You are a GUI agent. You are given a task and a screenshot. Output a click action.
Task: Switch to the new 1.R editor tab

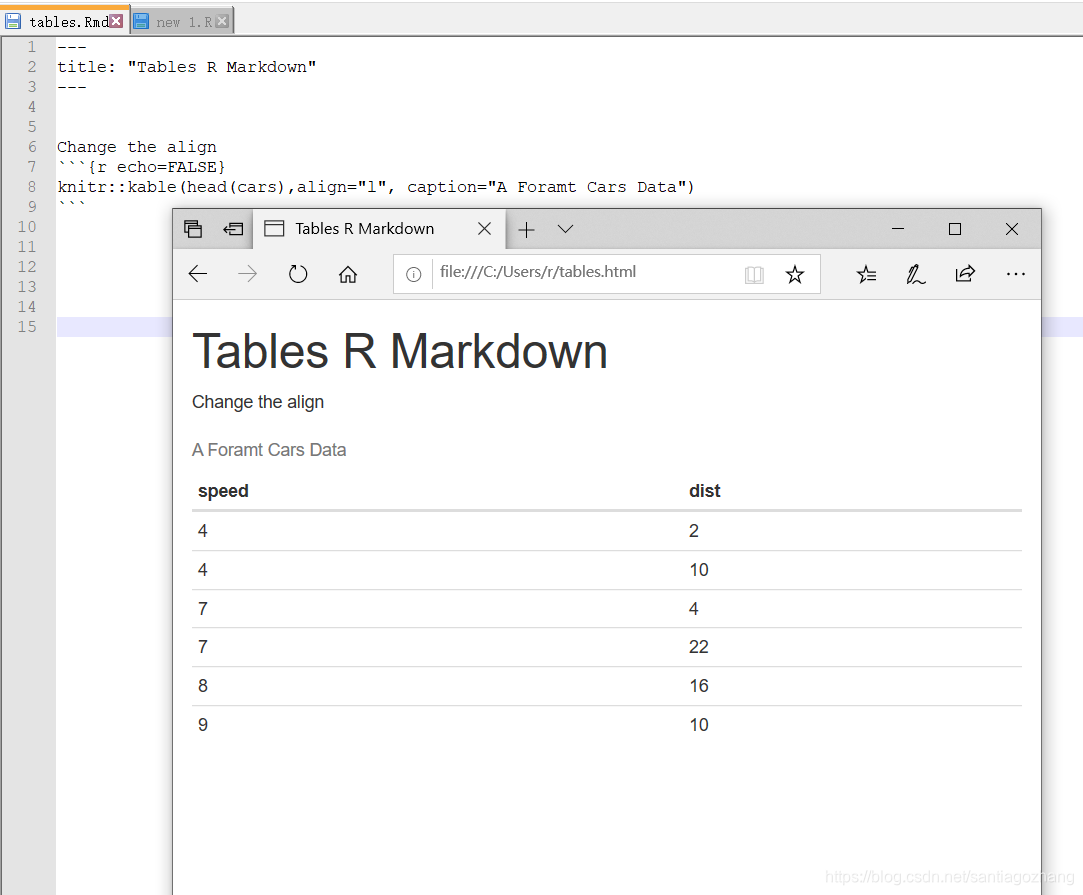pyautogui.click(x=182, y=21)
